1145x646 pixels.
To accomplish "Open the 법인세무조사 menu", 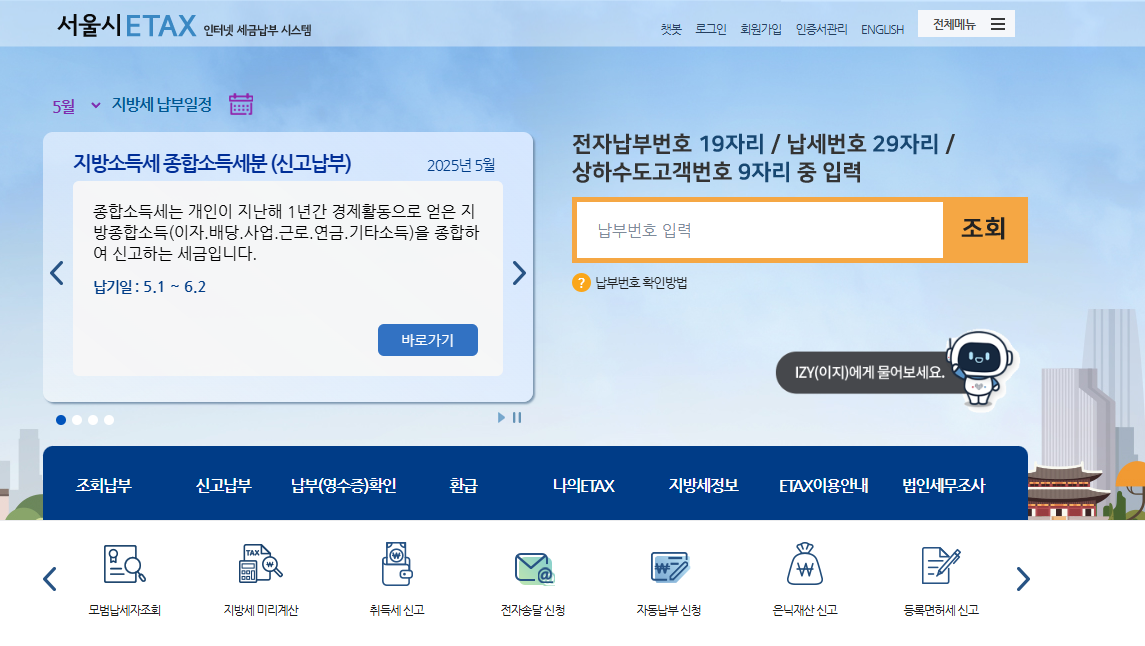I will pos(943,485).
